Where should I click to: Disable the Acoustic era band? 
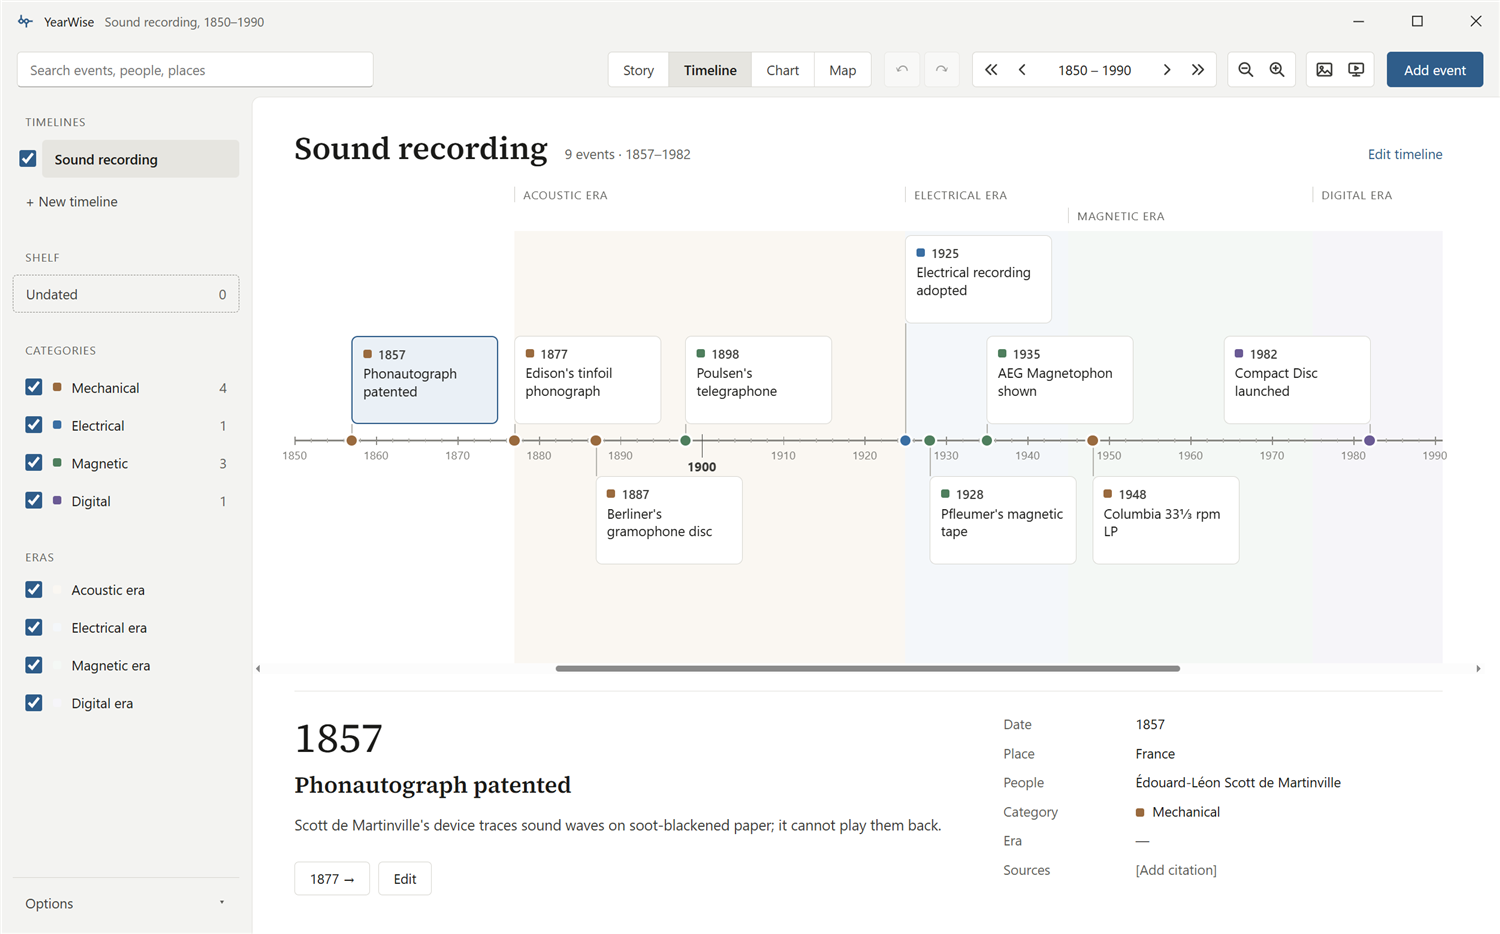coord(34,590)
